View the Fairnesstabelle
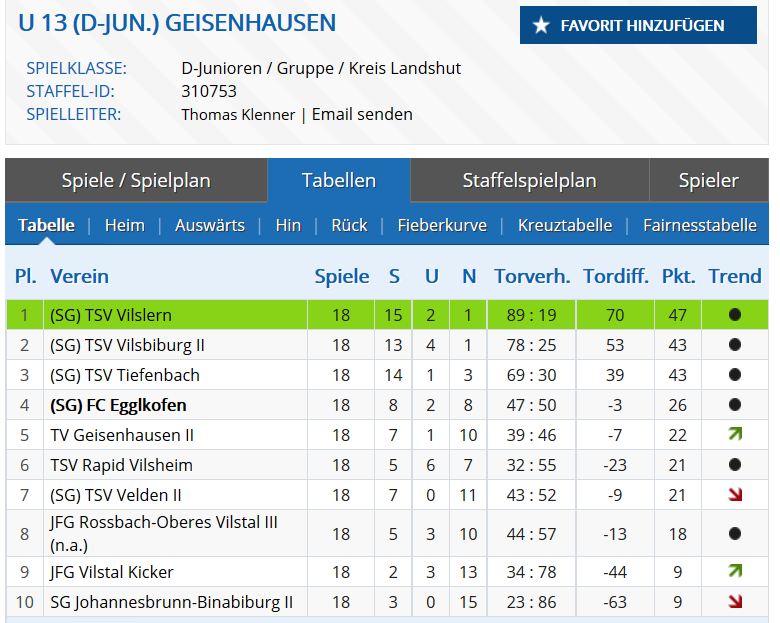The image size is (780, 623). tap(700, 225)
